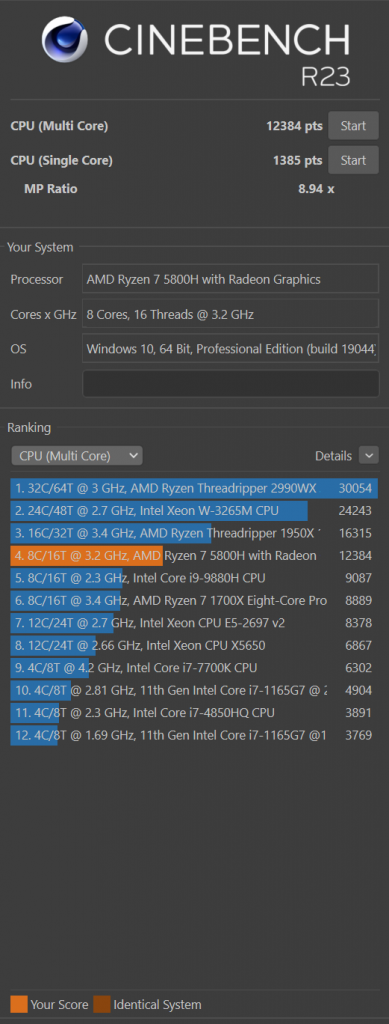Select the Xeon X5650 ranking entry

click(x=194, y=645)
